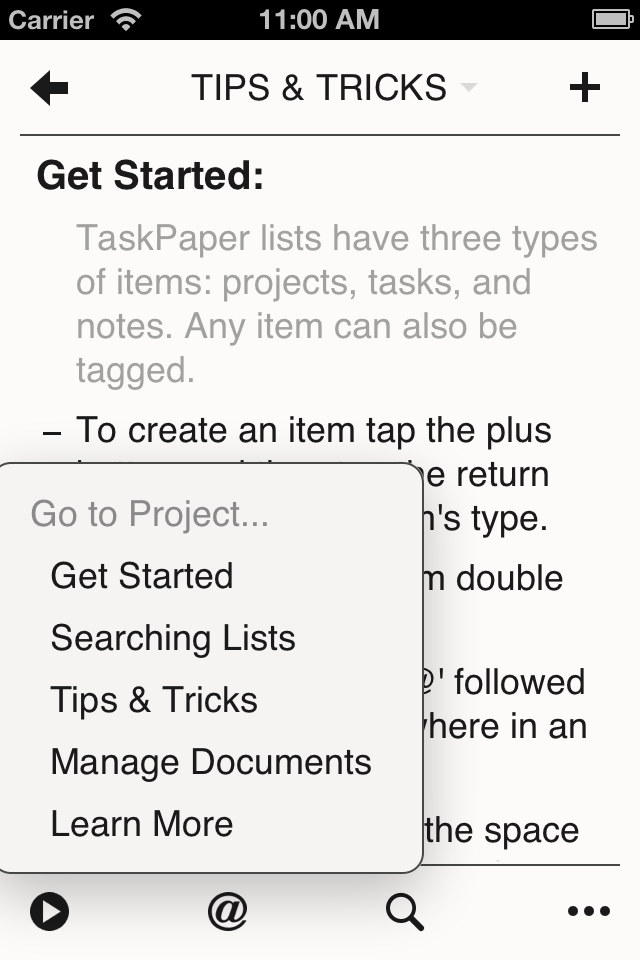This screenshot has width=640, height=960.
Task: Tap the go-to-project arrow icon
Action: coord(49,912)
